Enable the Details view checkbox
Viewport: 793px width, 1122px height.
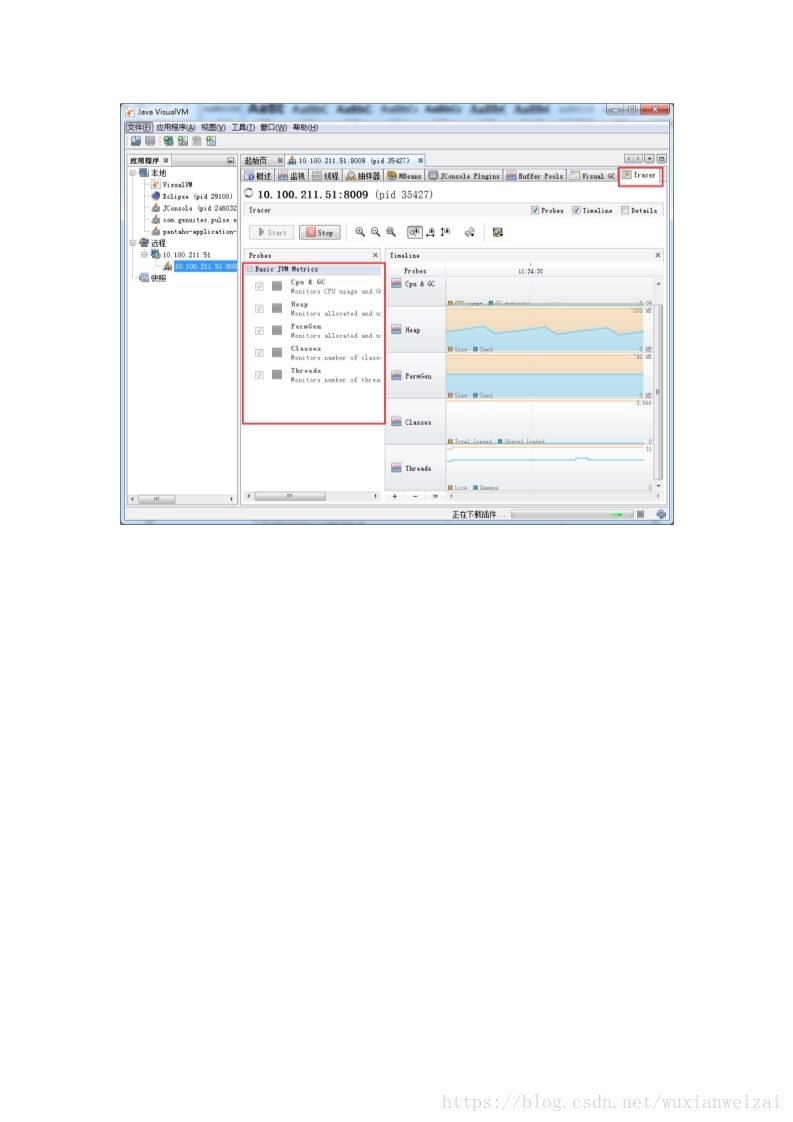[x=625, y=210]
